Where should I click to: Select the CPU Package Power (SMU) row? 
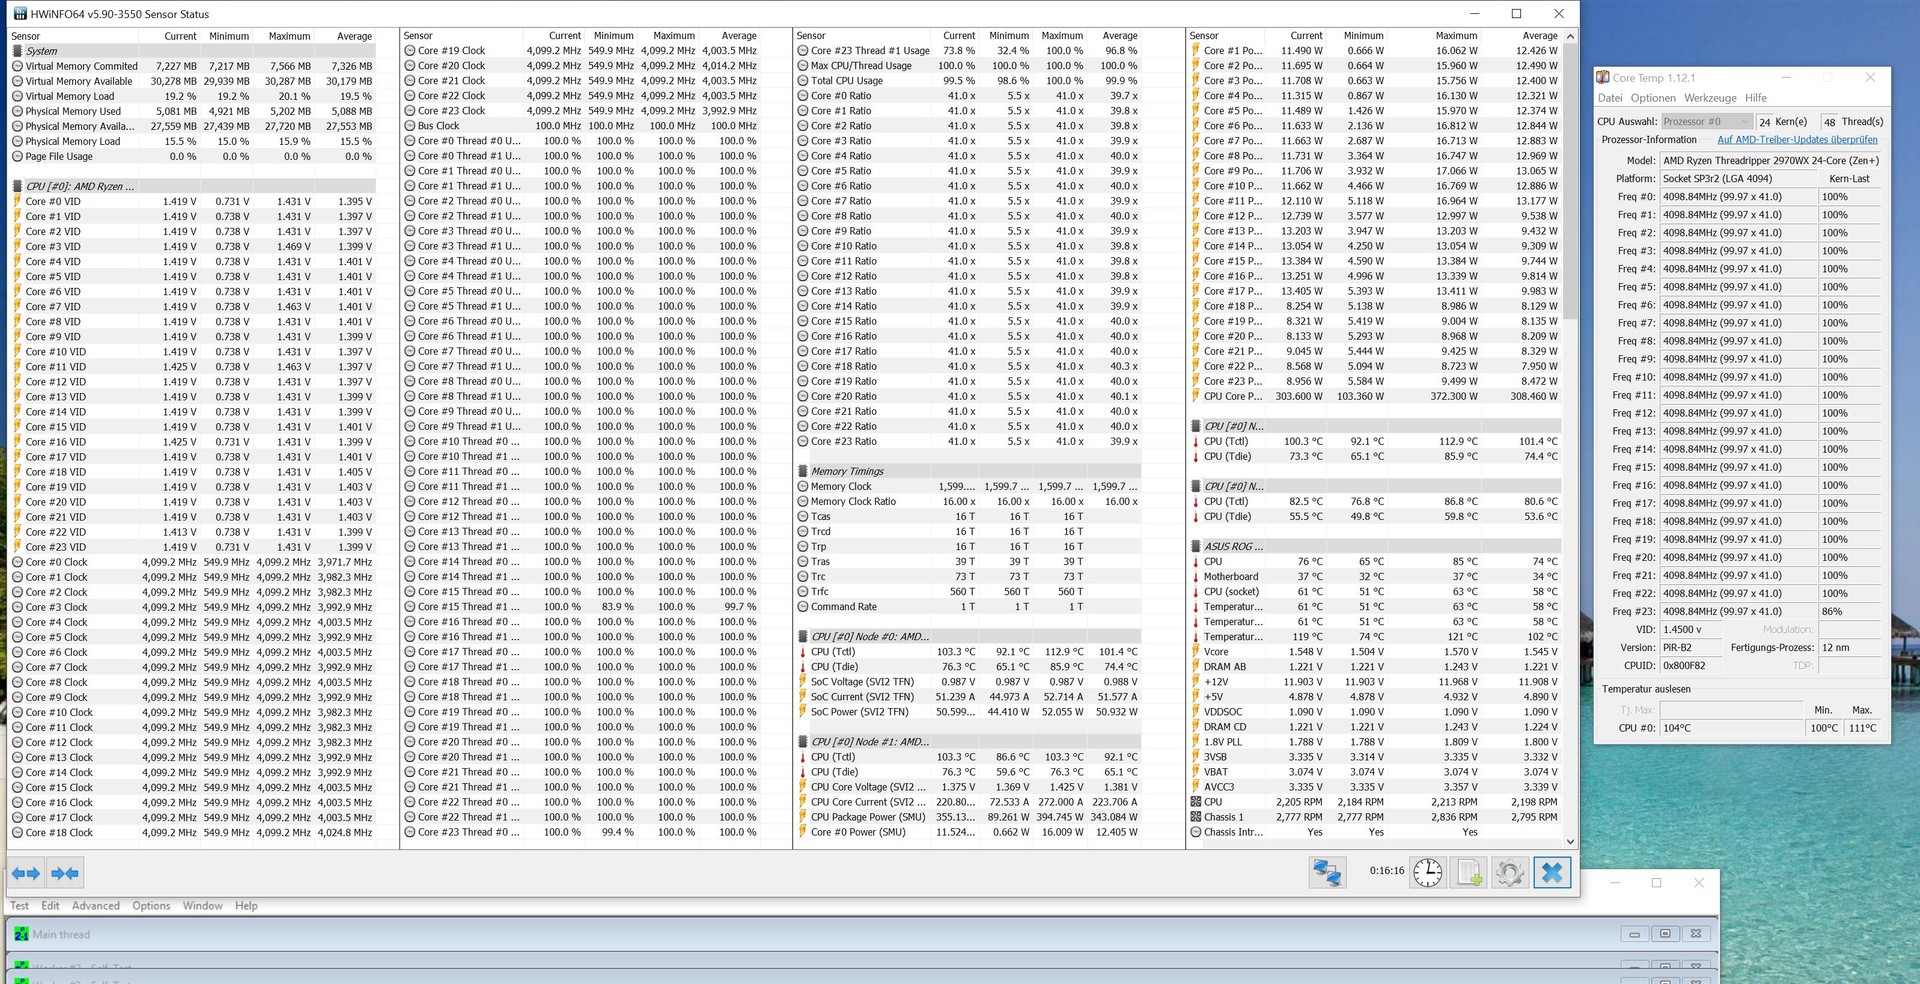[970, 817]
